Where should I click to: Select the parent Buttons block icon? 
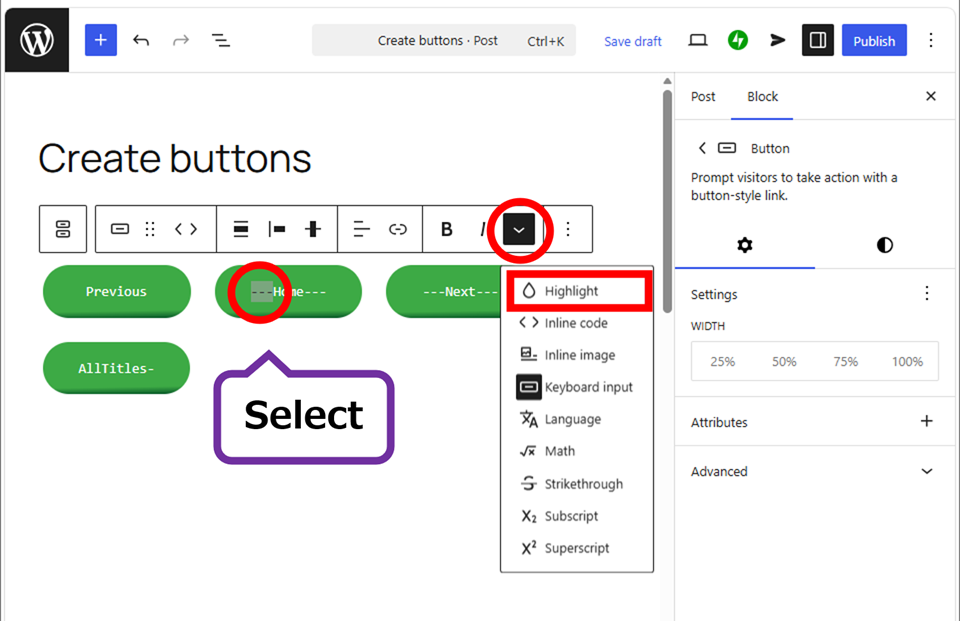[63, 229]
